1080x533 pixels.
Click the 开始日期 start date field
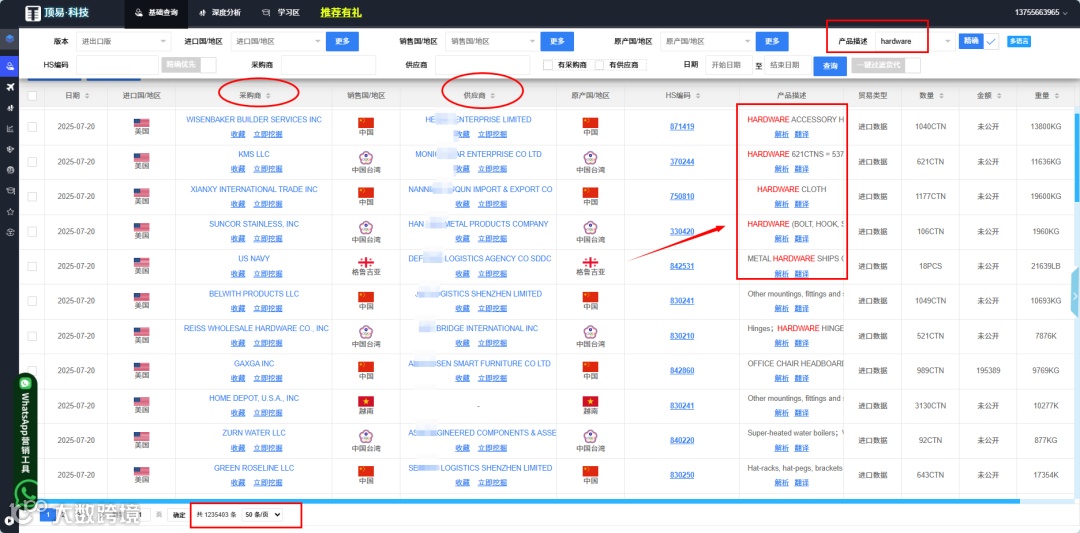728,65
